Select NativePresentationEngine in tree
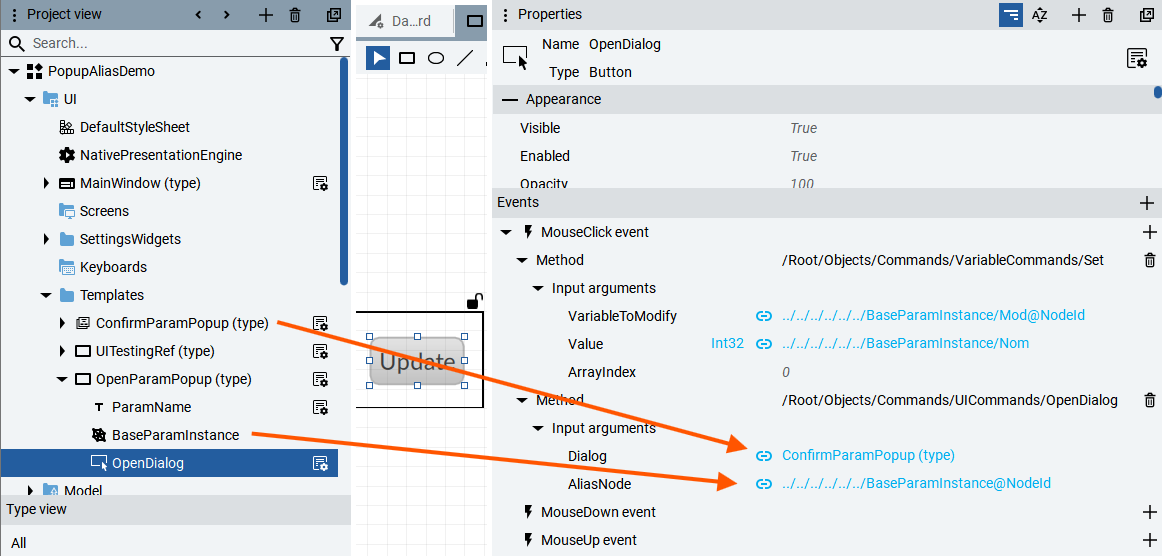 tap(161, 156)
